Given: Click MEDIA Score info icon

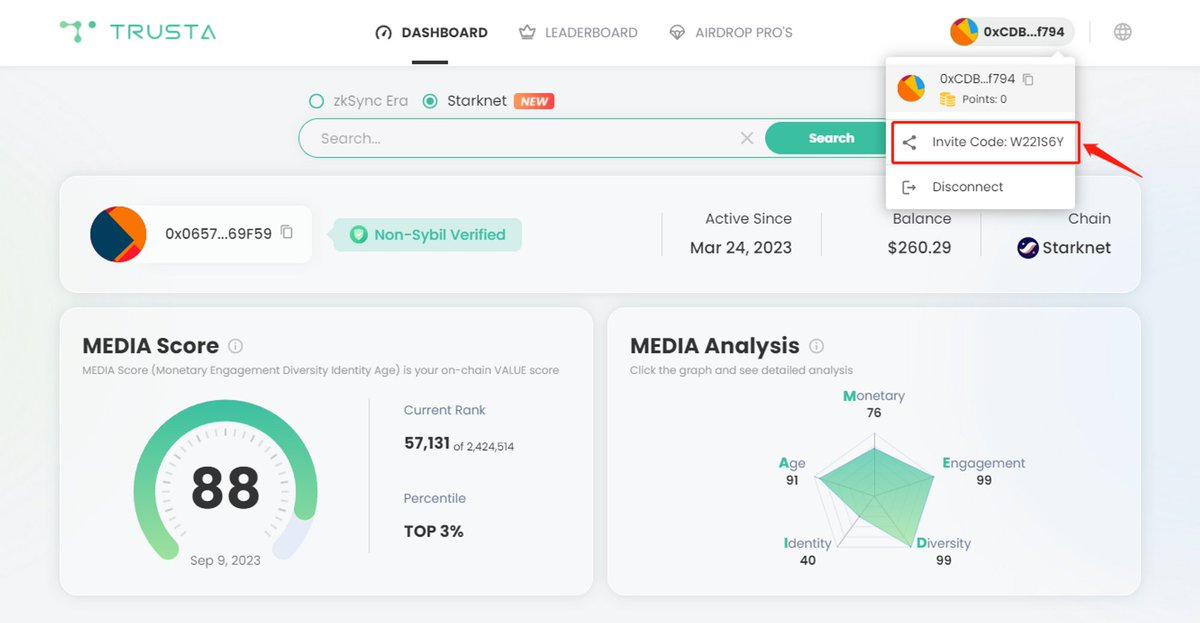Looking at the screenshot, I should [x=235, y=346].
